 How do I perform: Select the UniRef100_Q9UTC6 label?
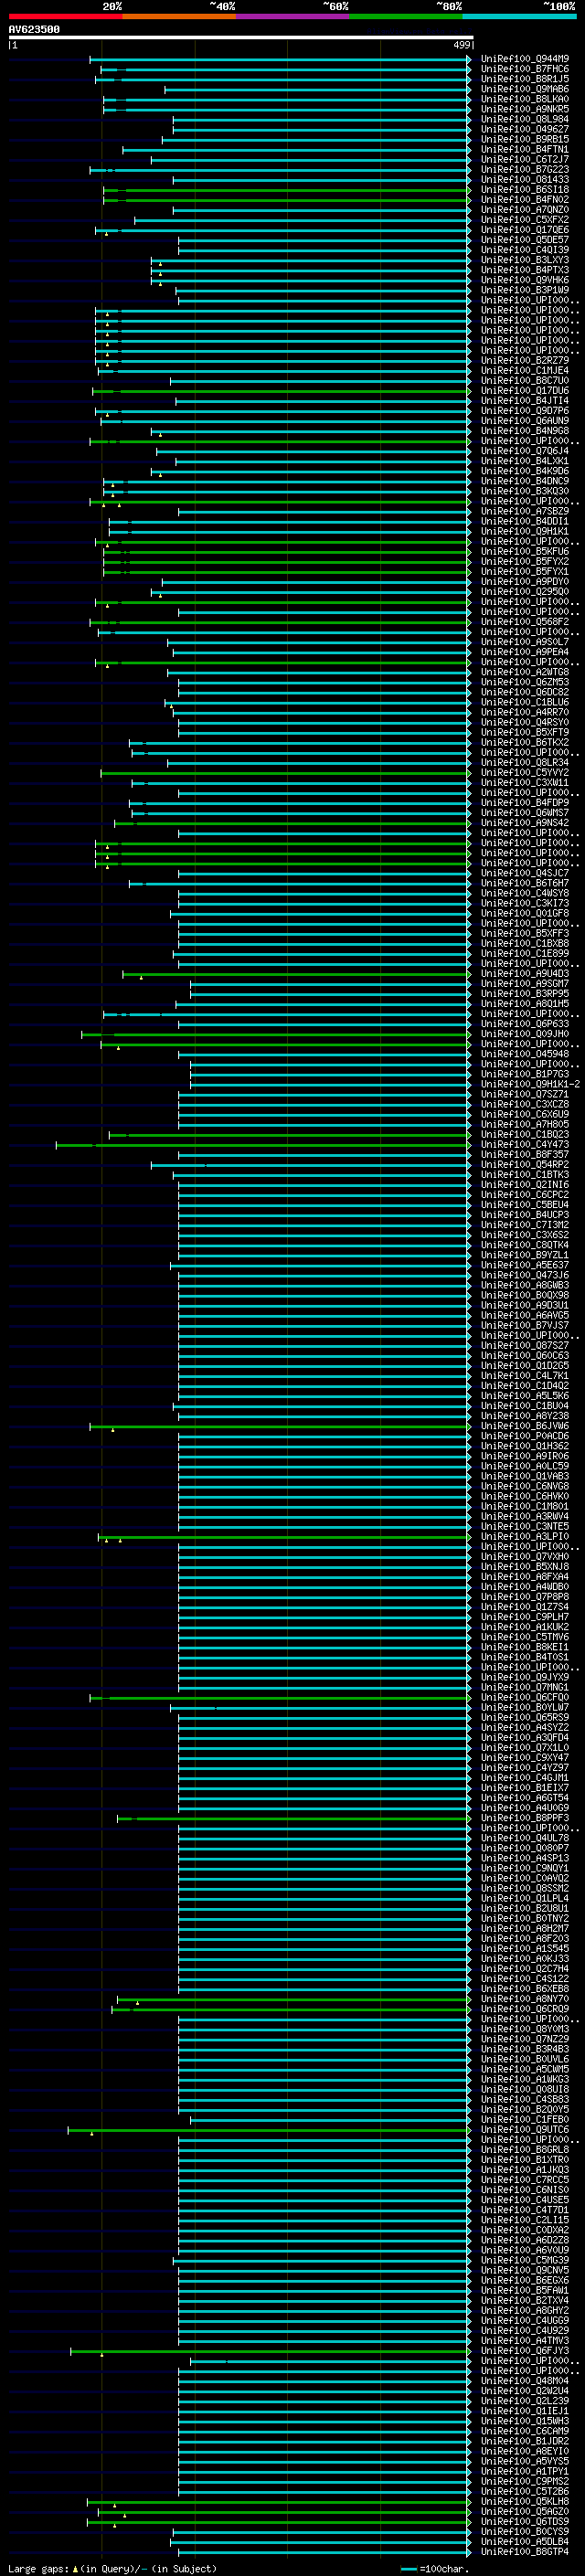click(525, 2129)
